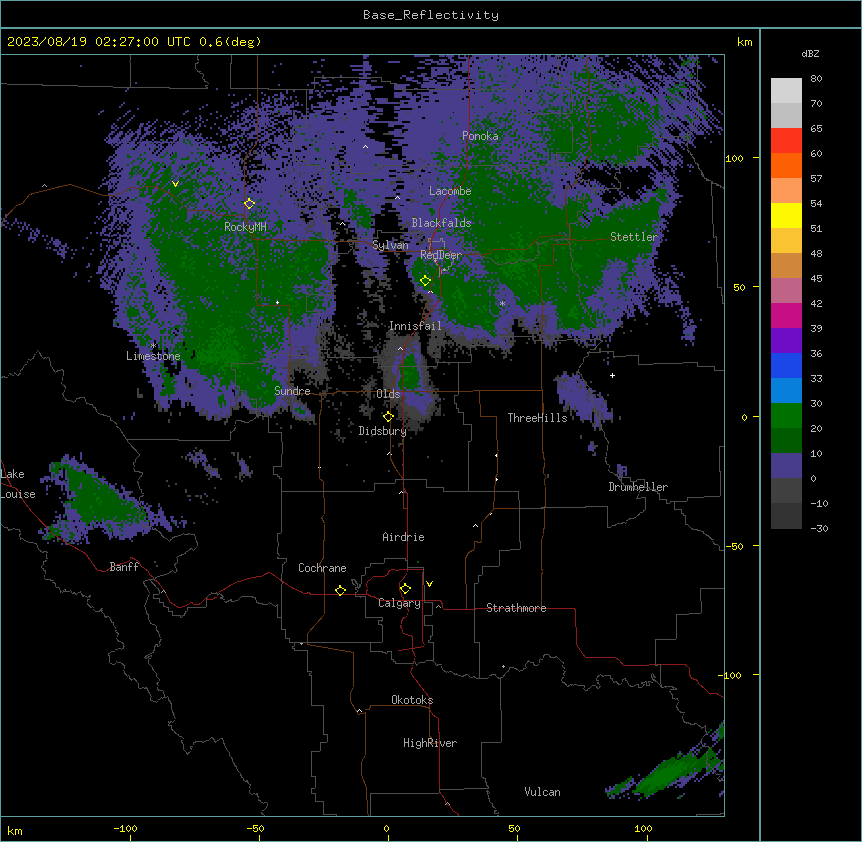Select the magenta 42 dBZ legend swatch
Screen dimensions: 862x842
tap(786, 315)
